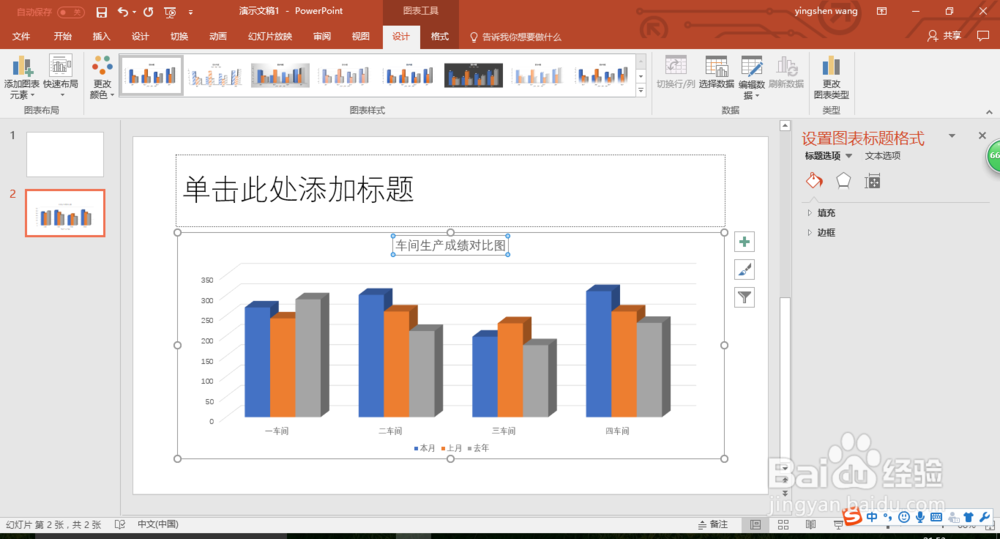Switch to Slide Sorter view icon

click(783, 524)
